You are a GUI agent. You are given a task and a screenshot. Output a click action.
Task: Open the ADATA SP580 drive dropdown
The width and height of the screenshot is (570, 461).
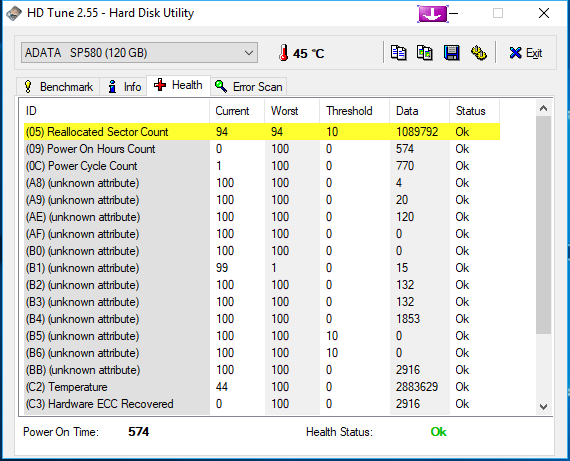(140, 53)
